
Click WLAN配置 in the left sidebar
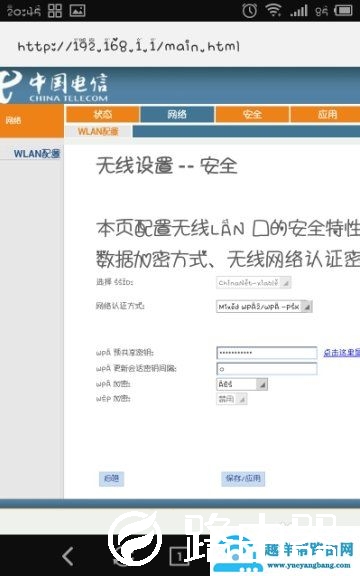click(37, 154)
